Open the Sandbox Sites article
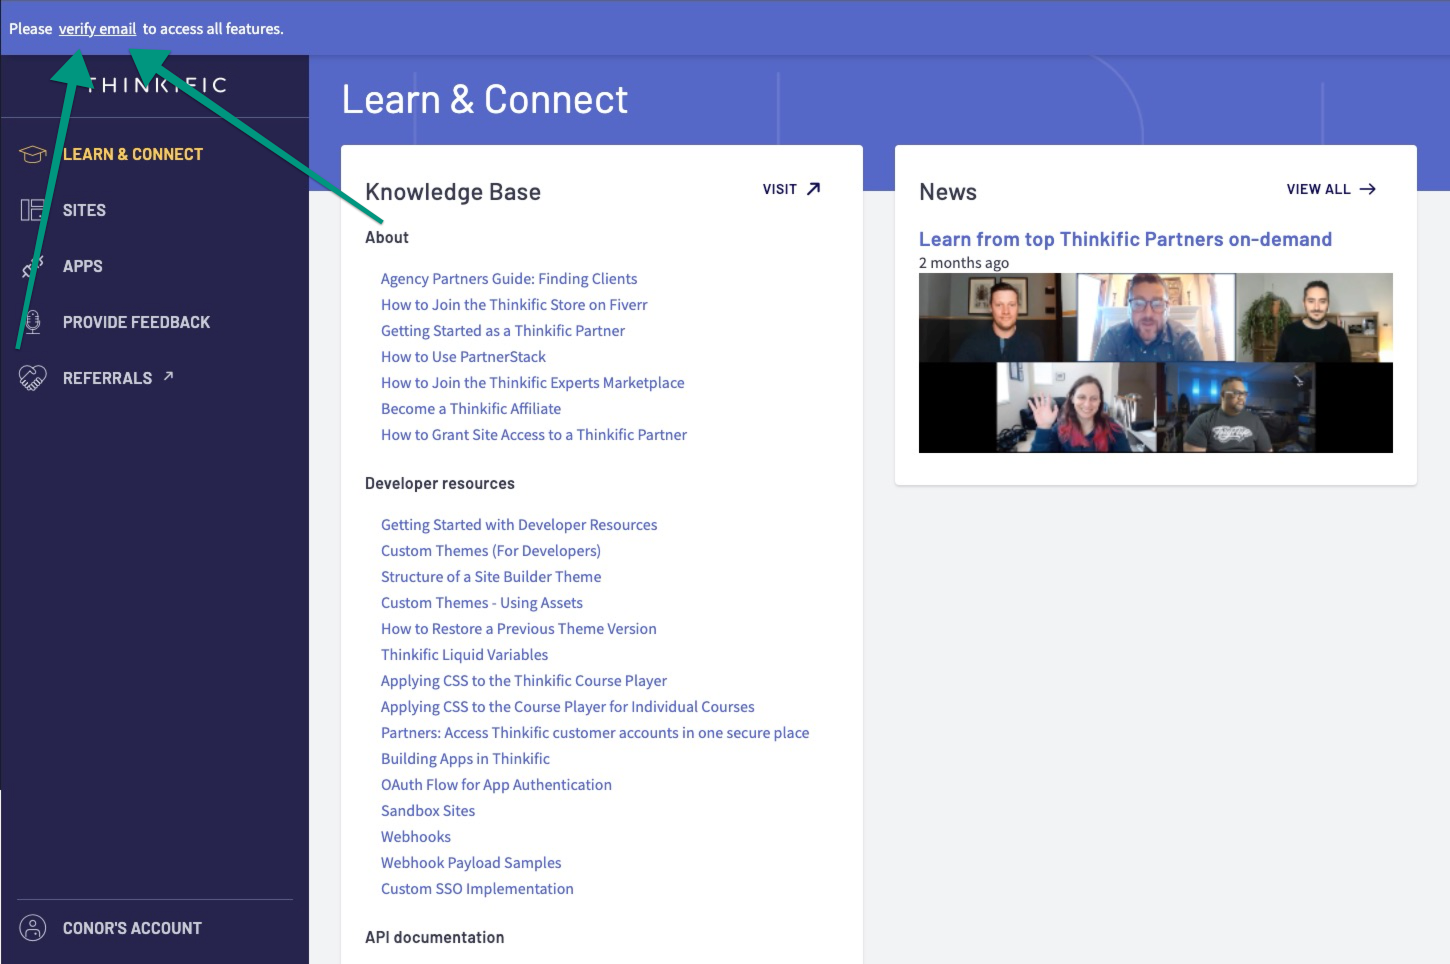 [428, 811]
